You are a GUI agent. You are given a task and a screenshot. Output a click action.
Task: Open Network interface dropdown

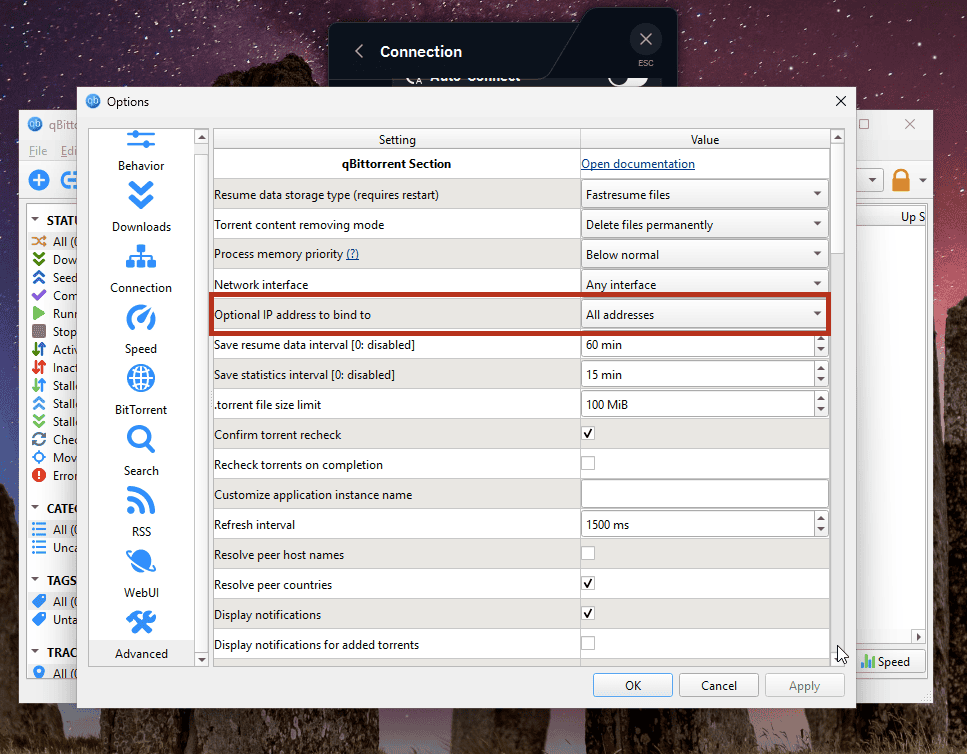click(704, 284)
